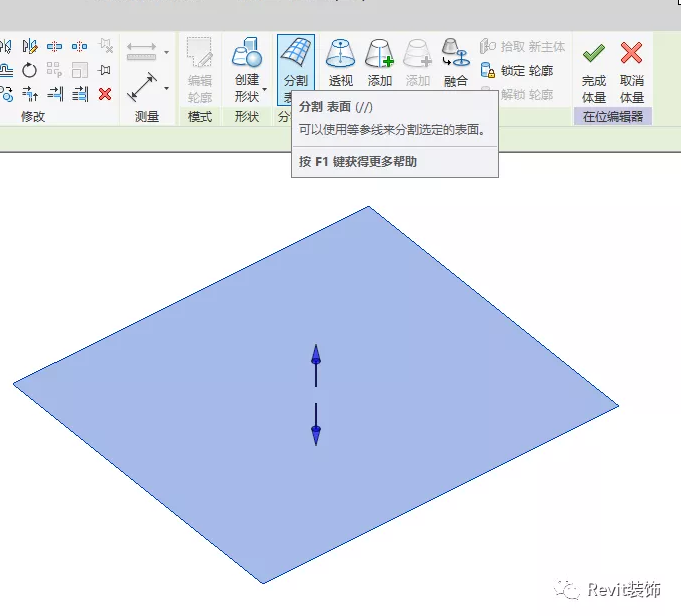Click the 测量 panel label
Image resolution: width=681 pixels, height=616 pixels.
(147, 116)
